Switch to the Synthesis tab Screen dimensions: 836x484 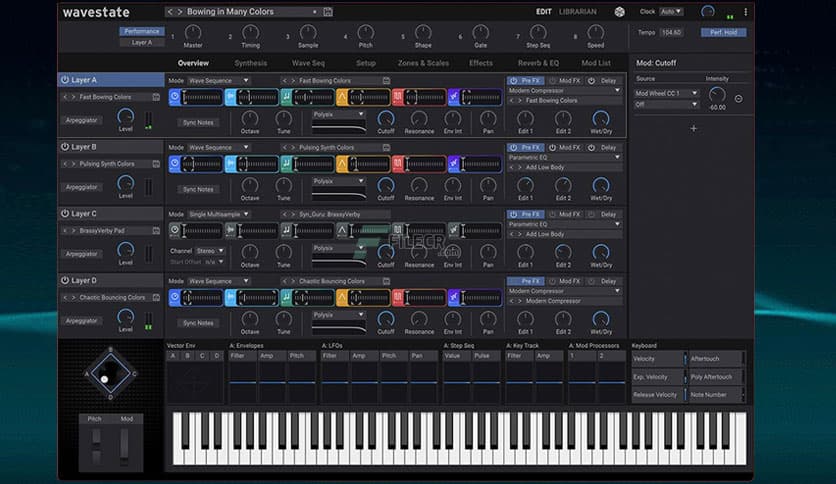[251, 63]
